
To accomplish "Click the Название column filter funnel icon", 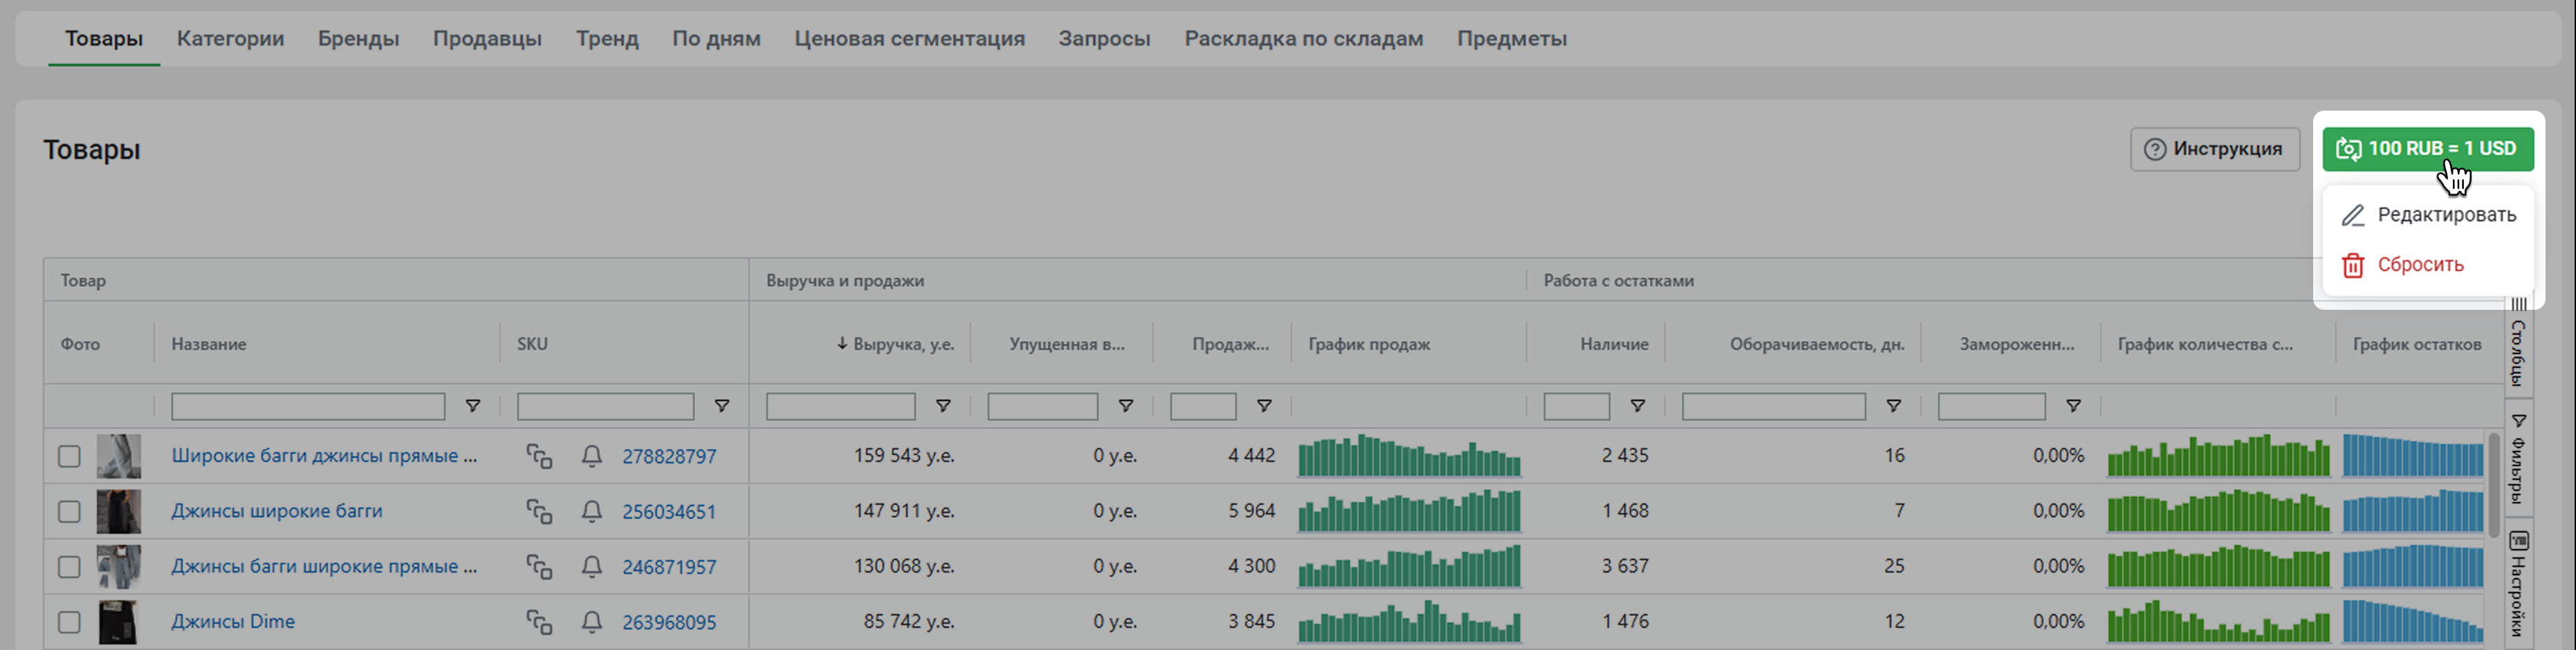I will [x=473, y=406].
